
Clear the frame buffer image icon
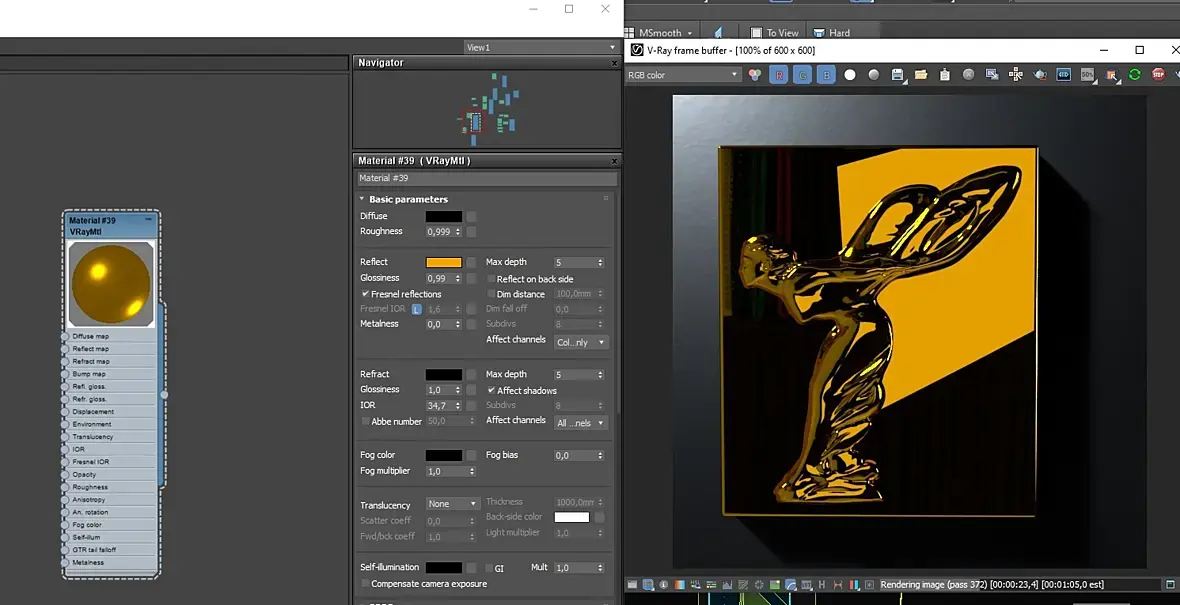click(969, 74)
